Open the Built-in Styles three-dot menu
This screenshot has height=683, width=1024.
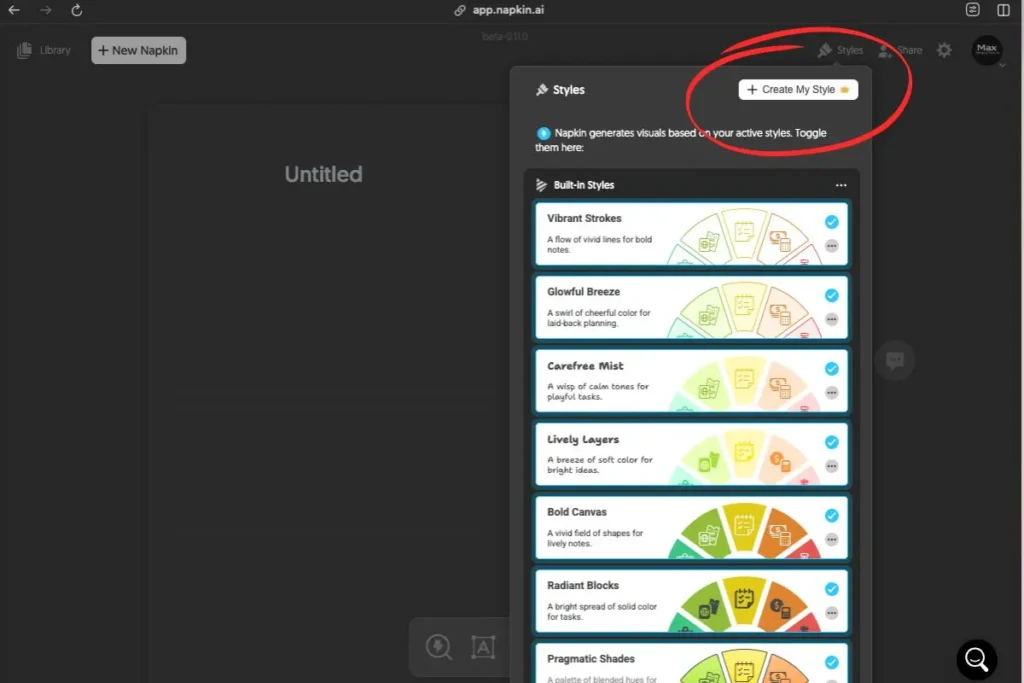point(841,185)
